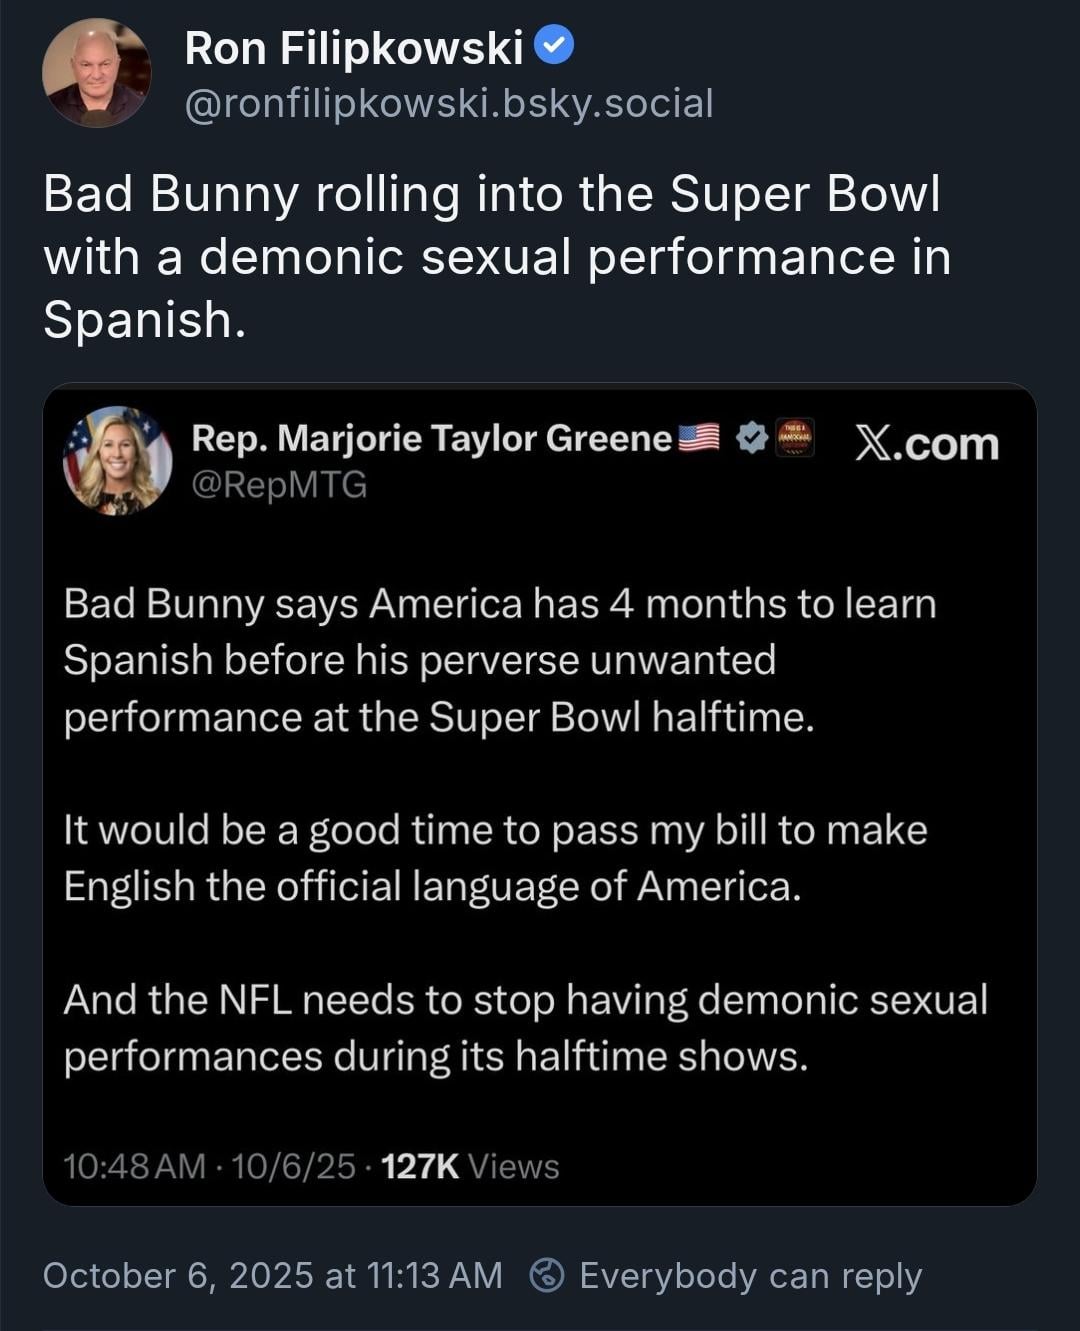Click the October 6, 2025 post date
Viewport: 1080px width, 1331px height.
[x=272, y=1275]
